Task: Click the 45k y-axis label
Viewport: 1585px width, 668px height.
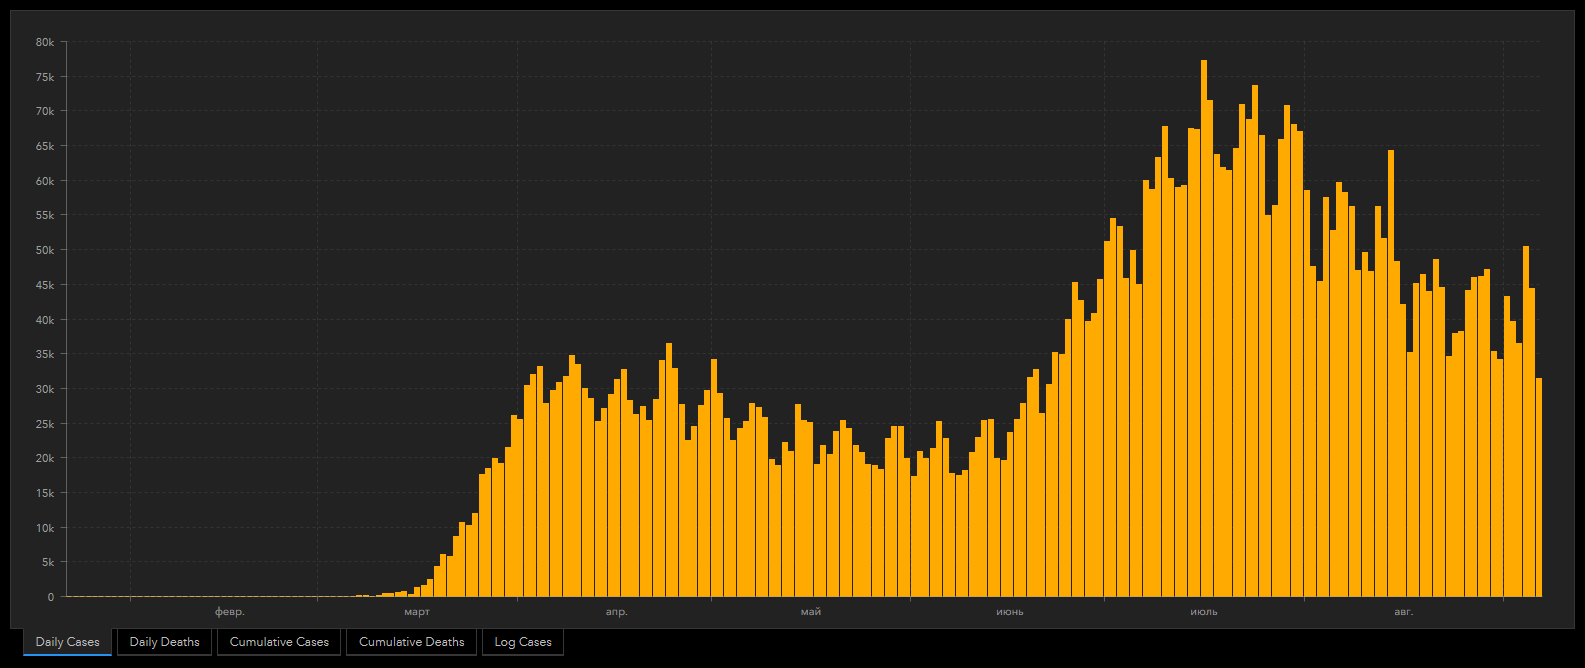Action: click(x=44, y=285)
